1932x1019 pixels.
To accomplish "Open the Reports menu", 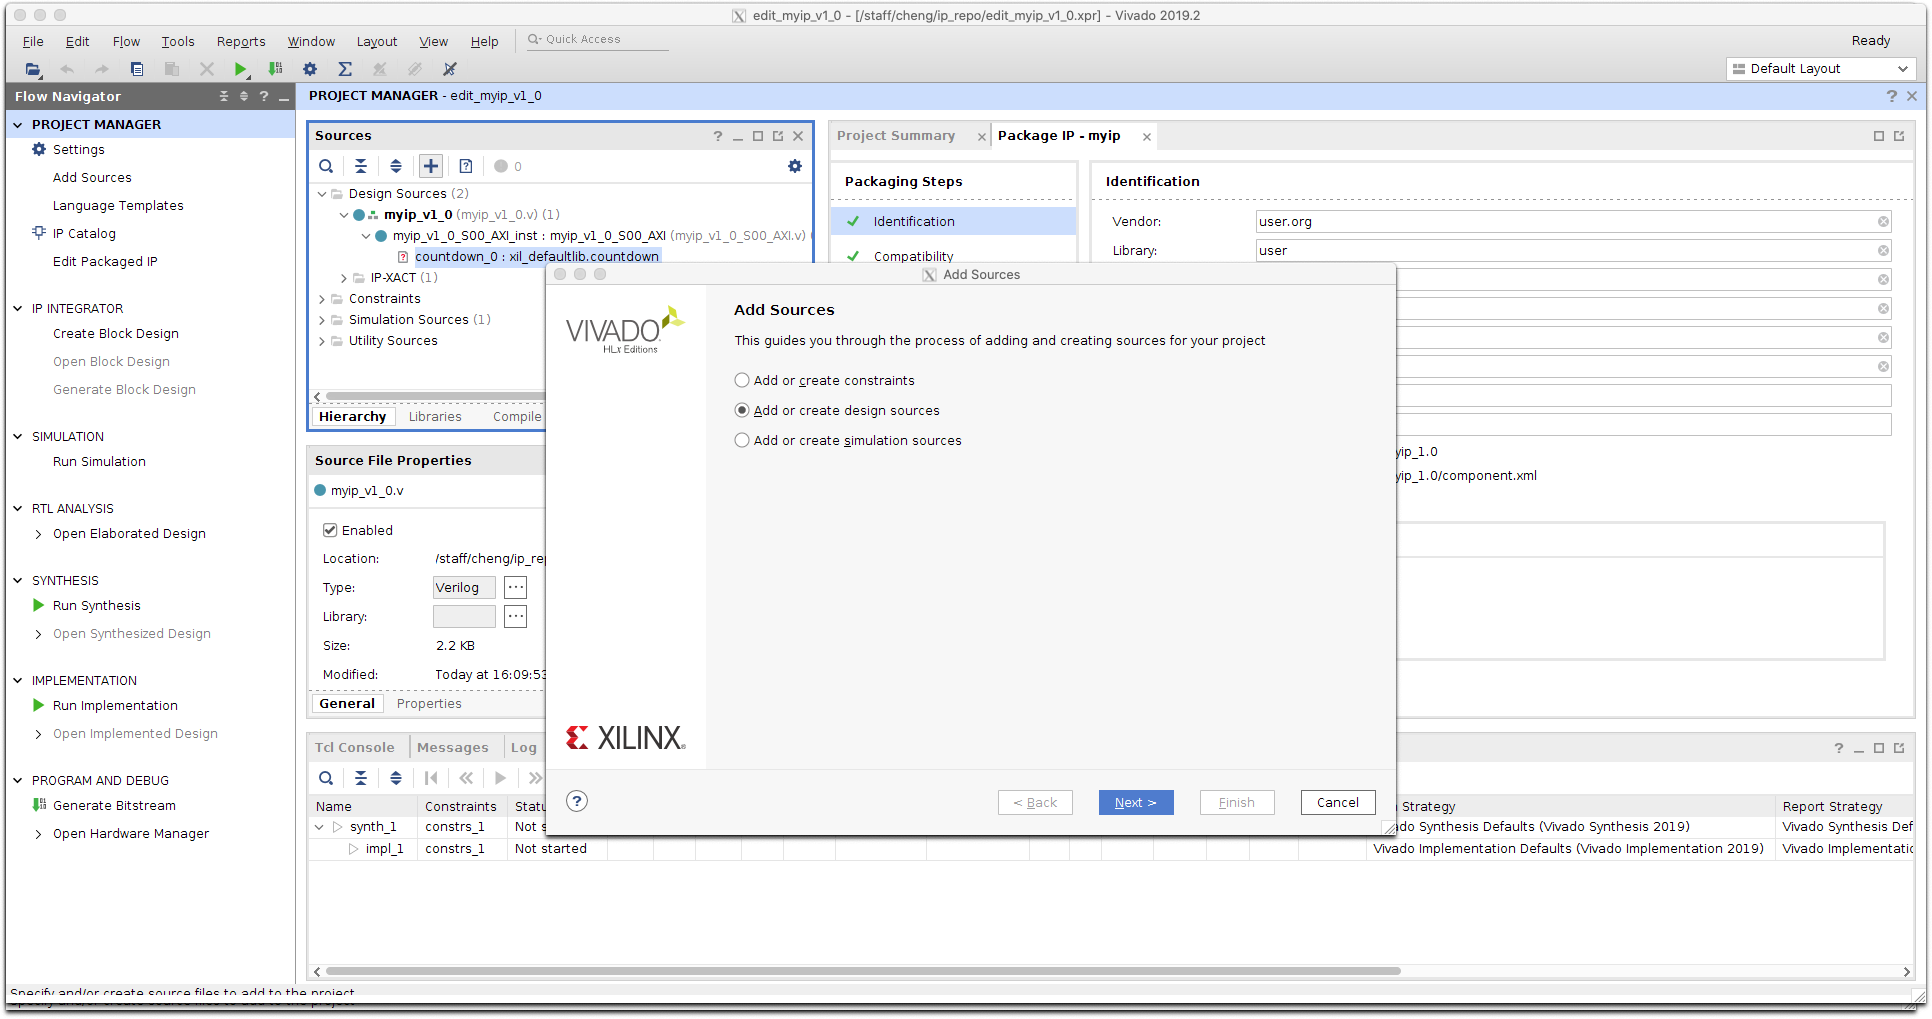I will click(241, 41).
